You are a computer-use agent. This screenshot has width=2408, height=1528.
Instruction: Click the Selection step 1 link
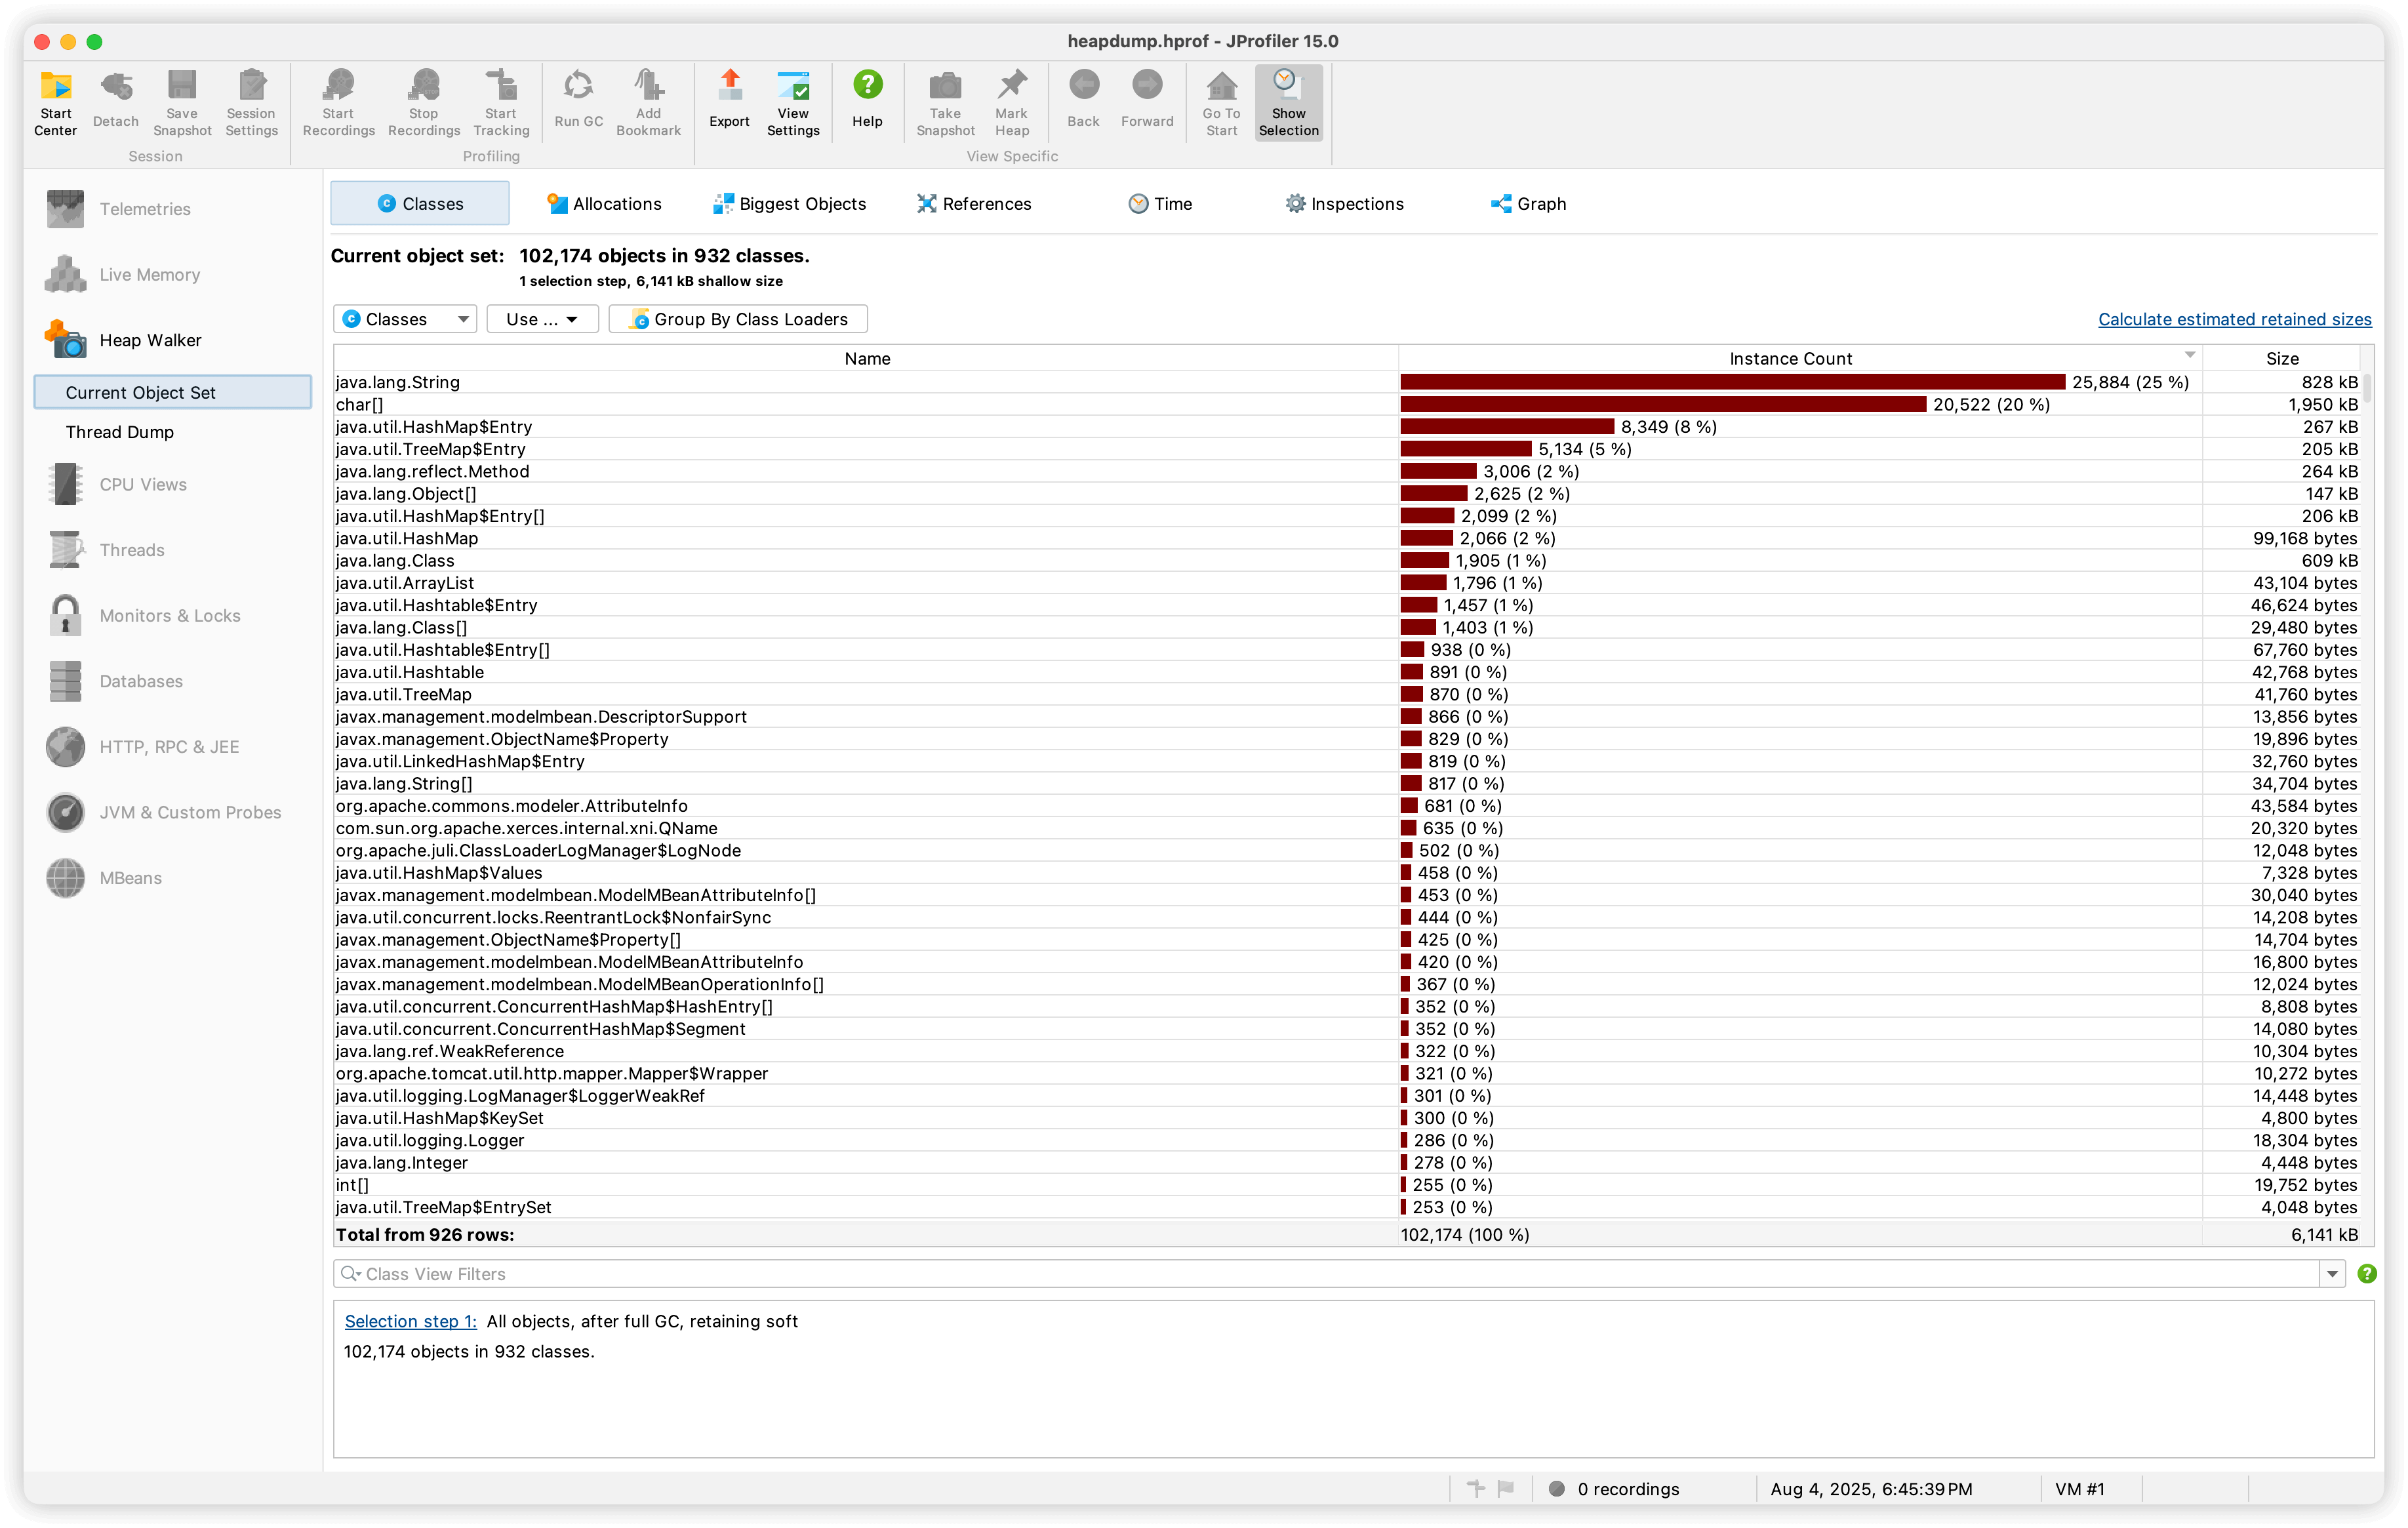[x=411, y=1321]
